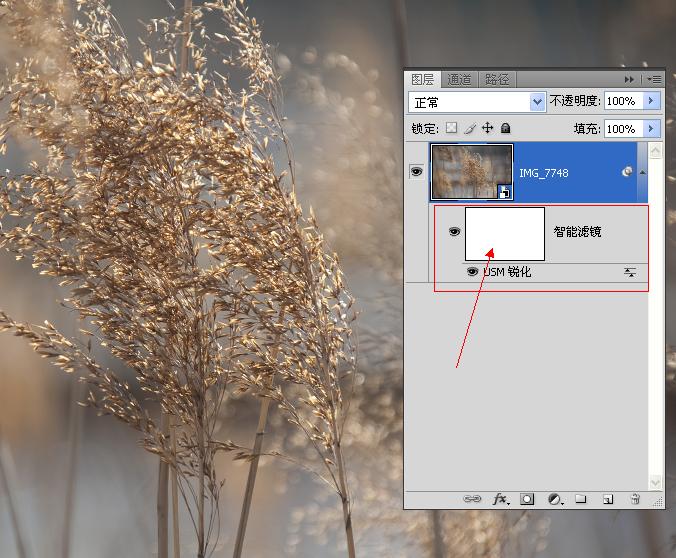This screenshot has width=676, height=558.
Task: Click the 填充 value field
Action: pos(624,129)
